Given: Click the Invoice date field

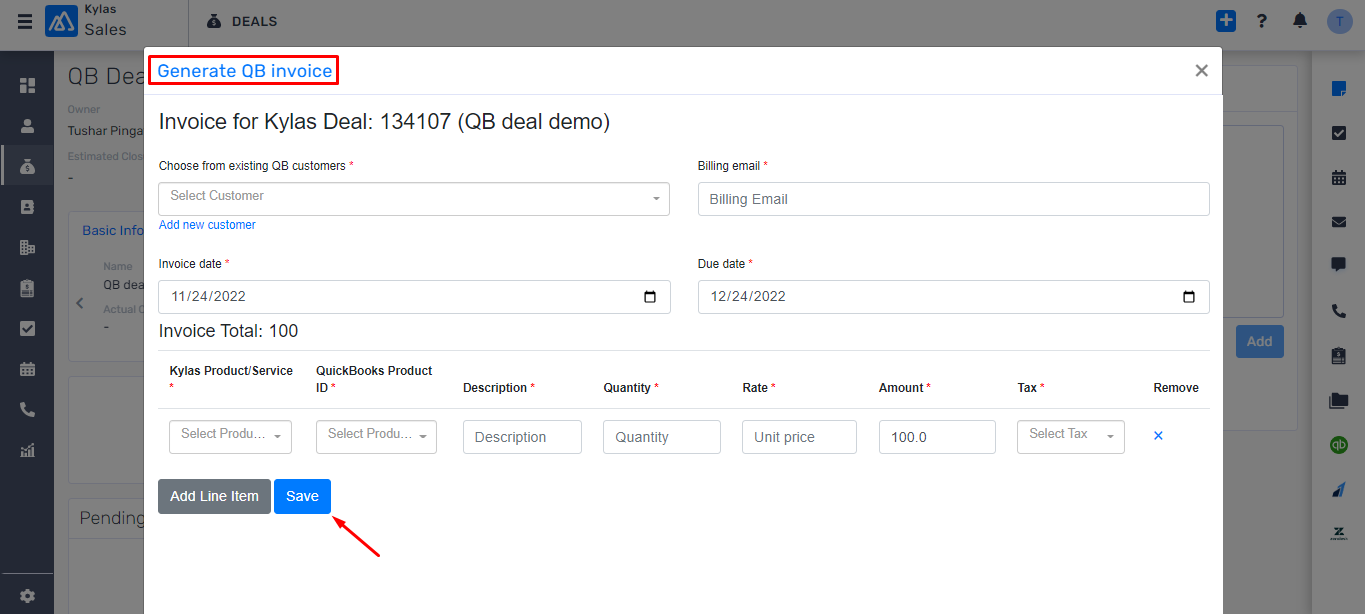Looking at the screenshot, I should [414, 297].
